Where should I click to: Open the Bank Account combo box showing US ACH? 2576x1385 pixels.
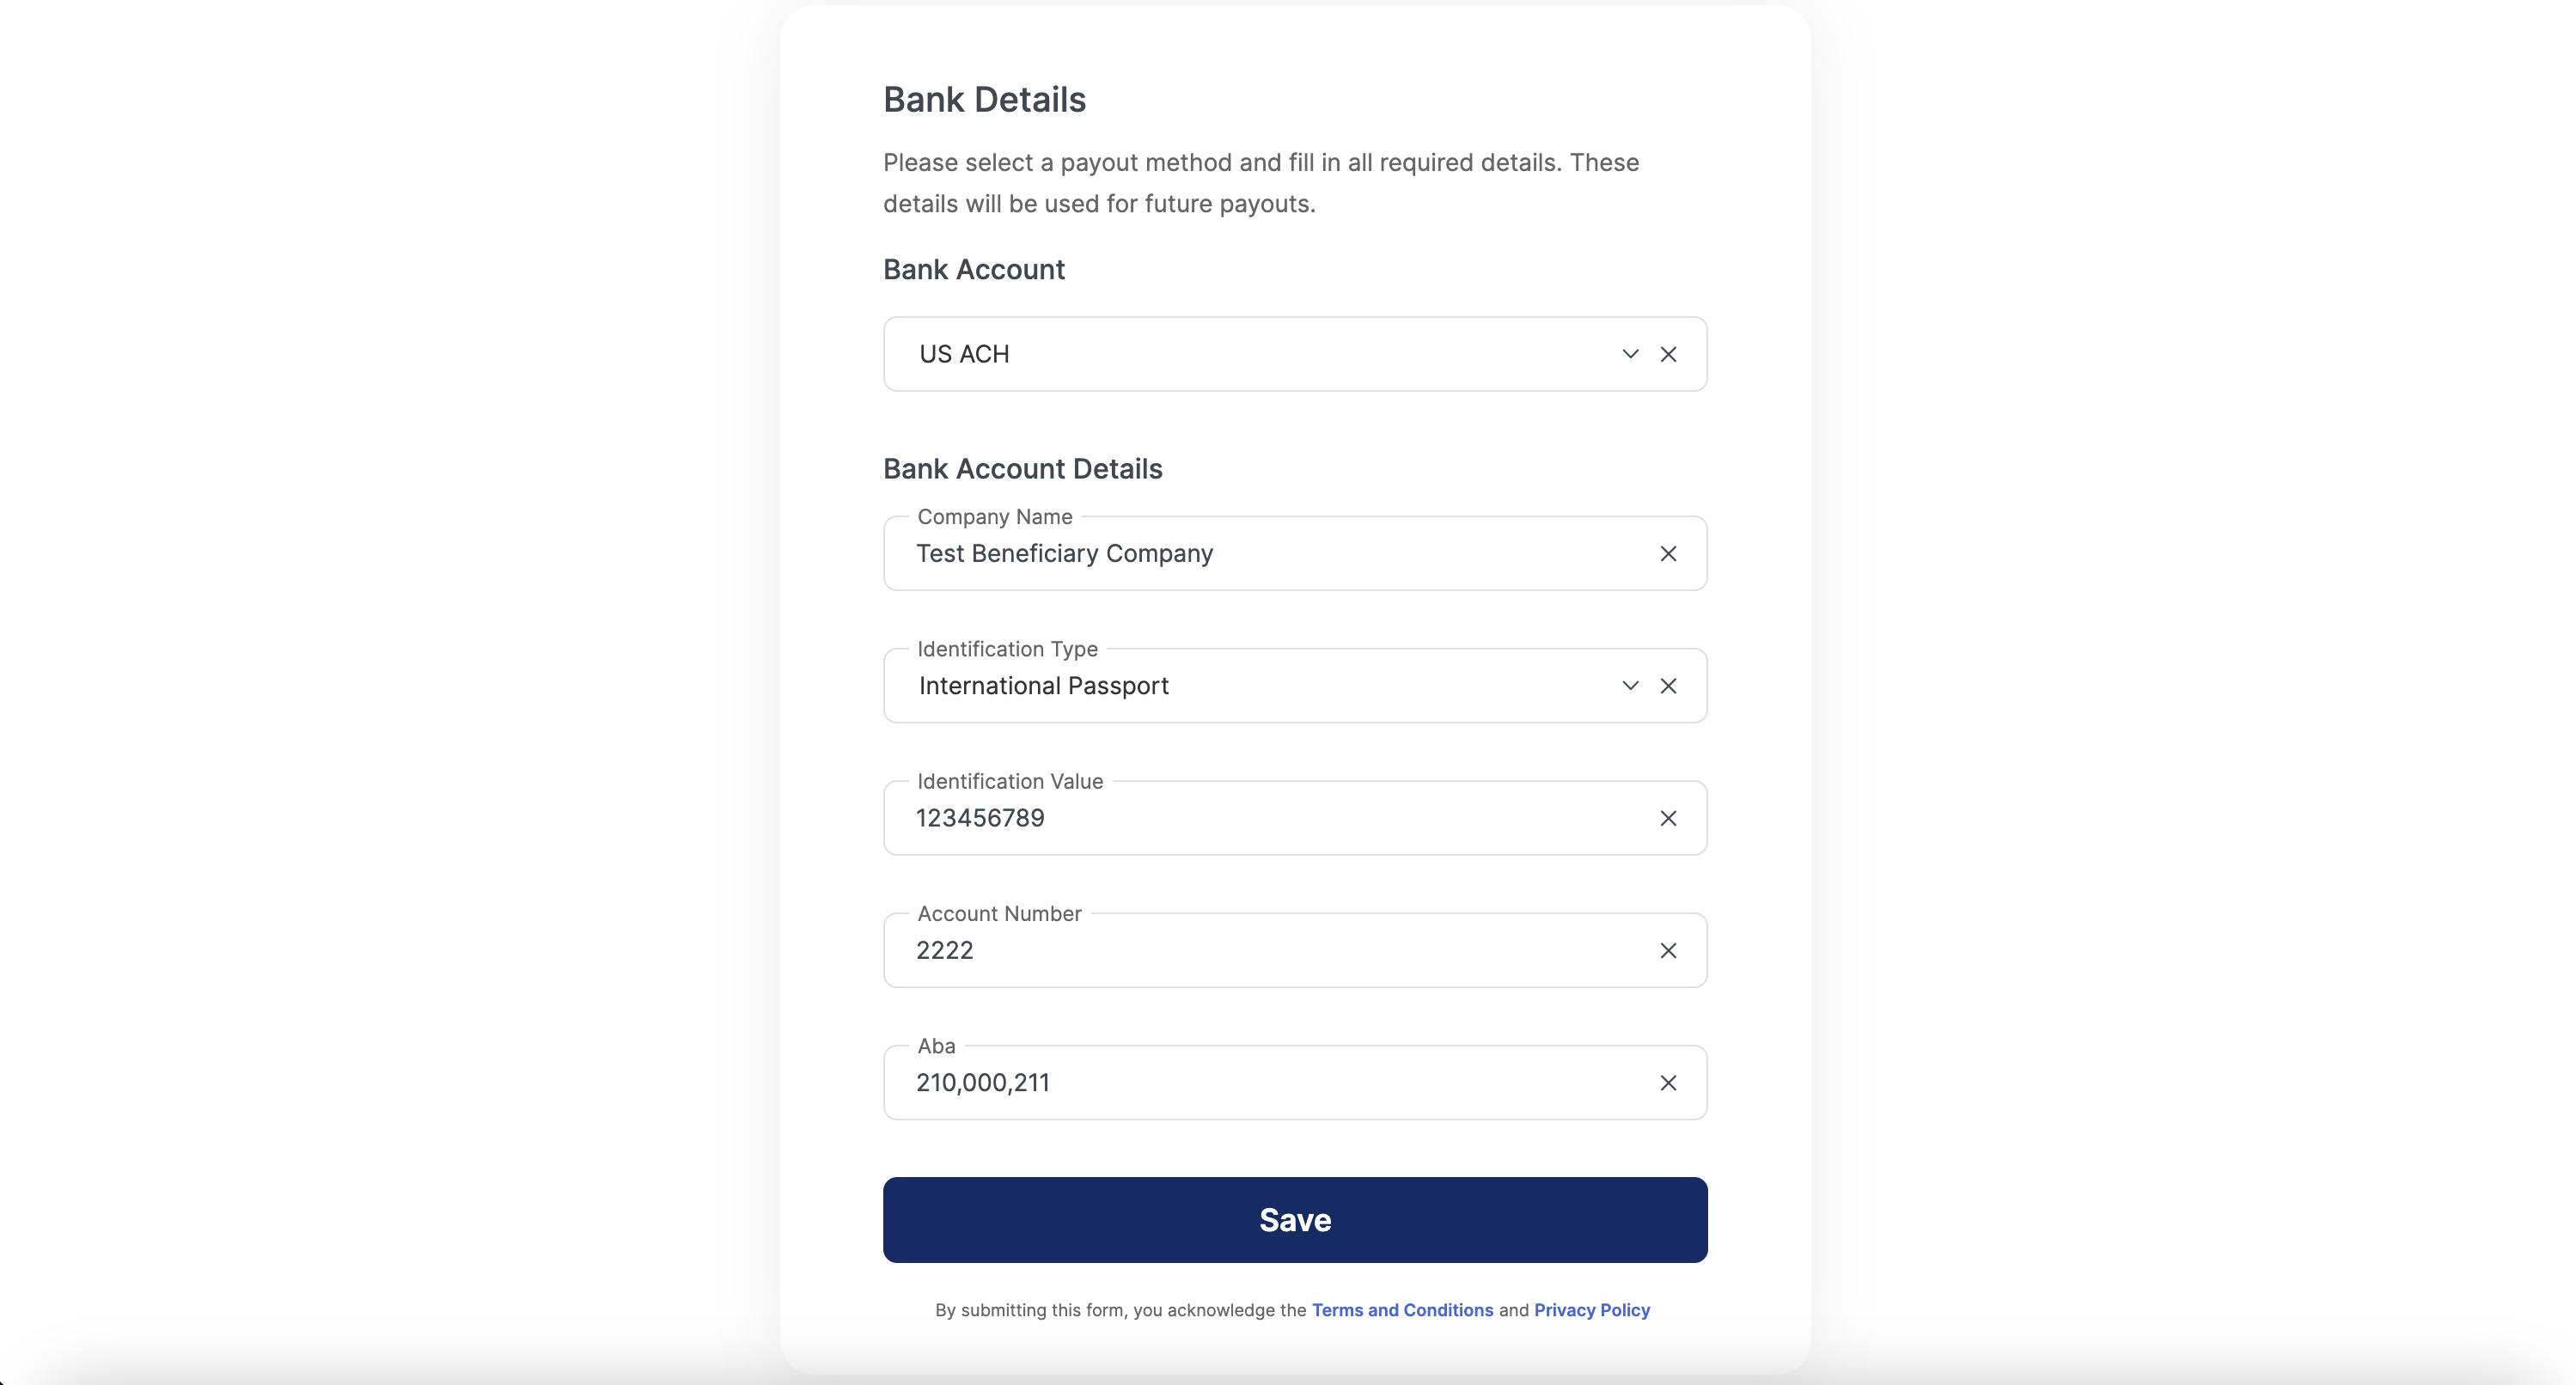coord(1250,354)
